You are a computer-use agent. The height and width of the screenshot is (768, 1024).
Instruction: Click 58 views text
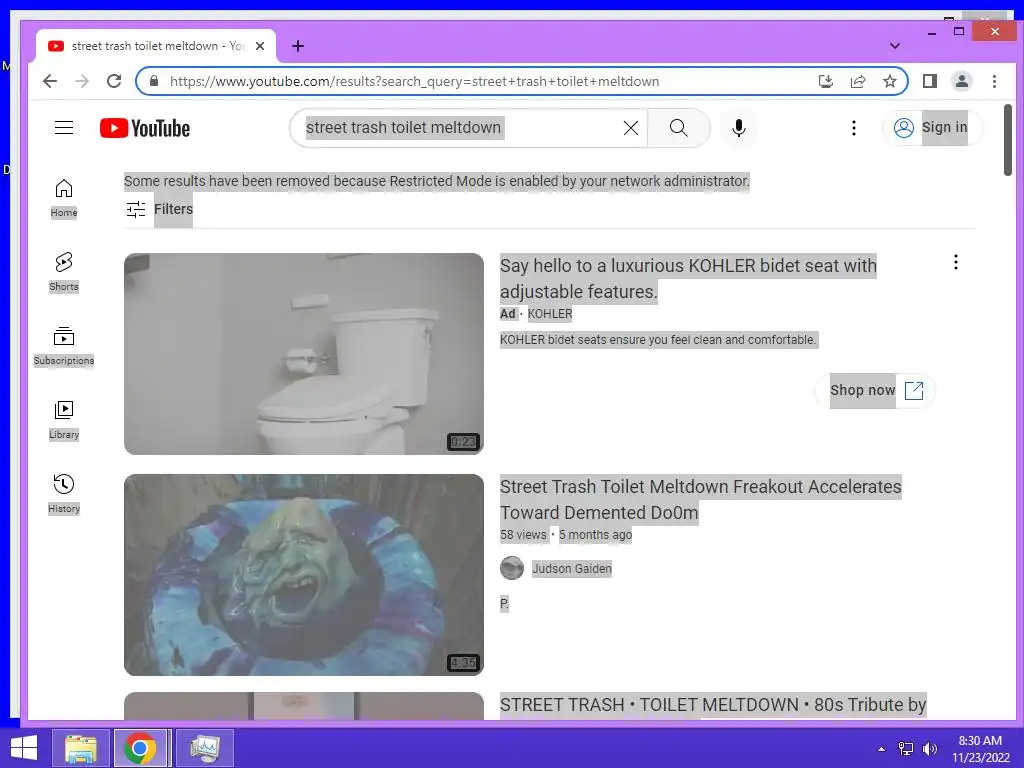pos(523,535)
